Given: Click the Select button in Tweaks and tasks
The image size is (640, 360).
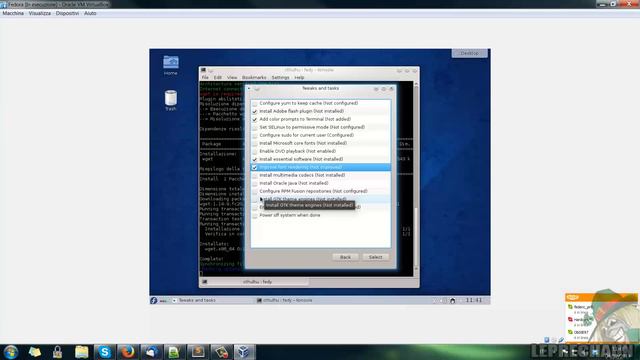Looking at the screenshot, I should coord(376,257).
